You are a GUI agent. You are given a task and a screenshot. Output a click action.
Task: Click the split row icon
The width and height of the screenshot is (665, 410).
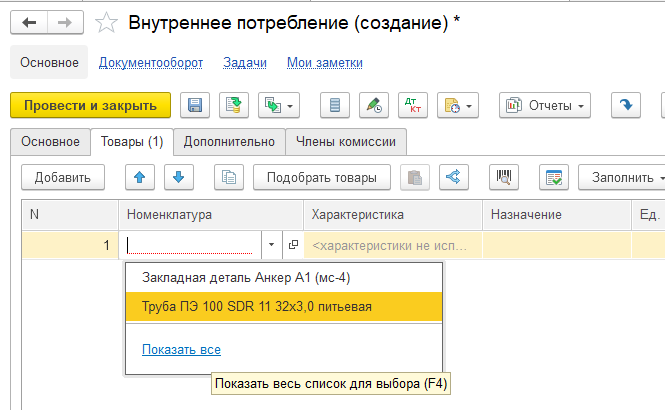453,178
